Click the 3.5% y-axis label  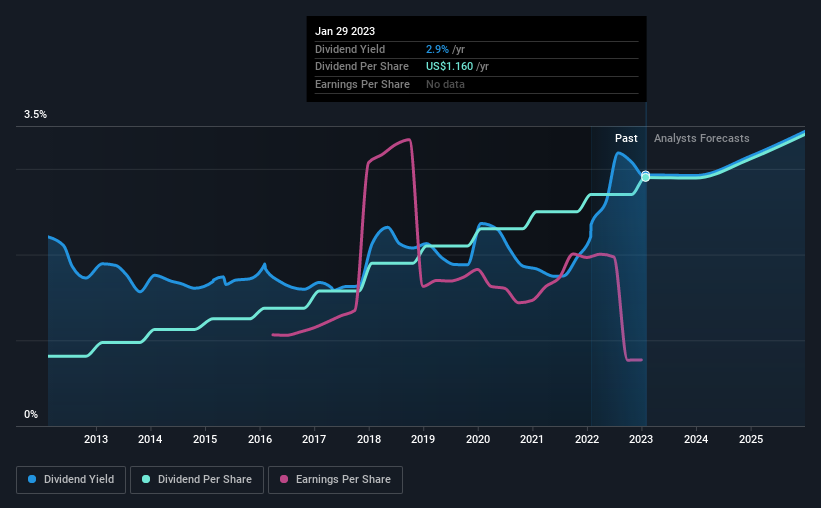pos(35,114)
